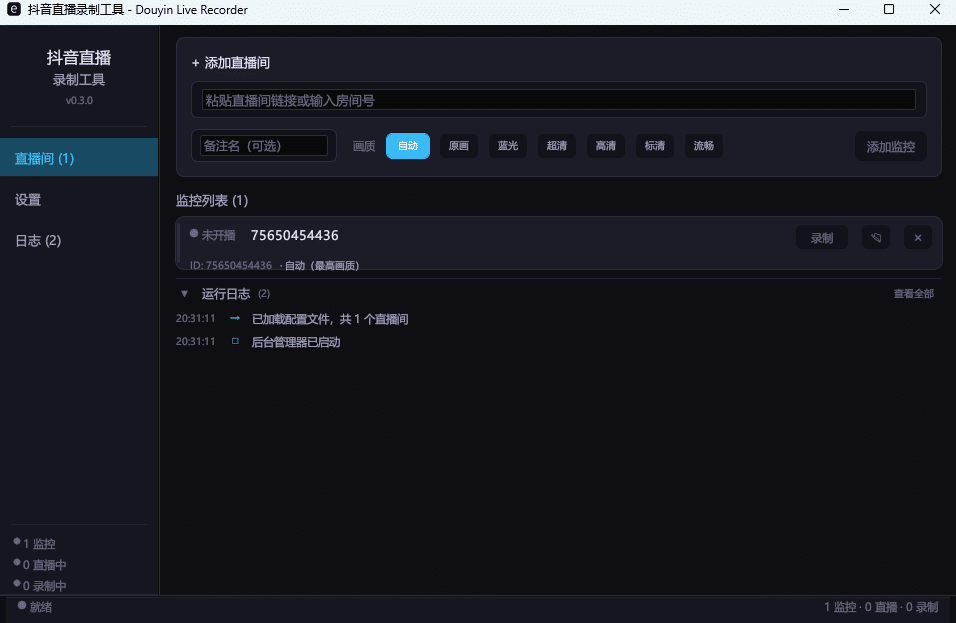This screenshot has height=623, width=956.
Task: Click the '0 录制中' sidebar counter
Action: click(x=40, y=586)
